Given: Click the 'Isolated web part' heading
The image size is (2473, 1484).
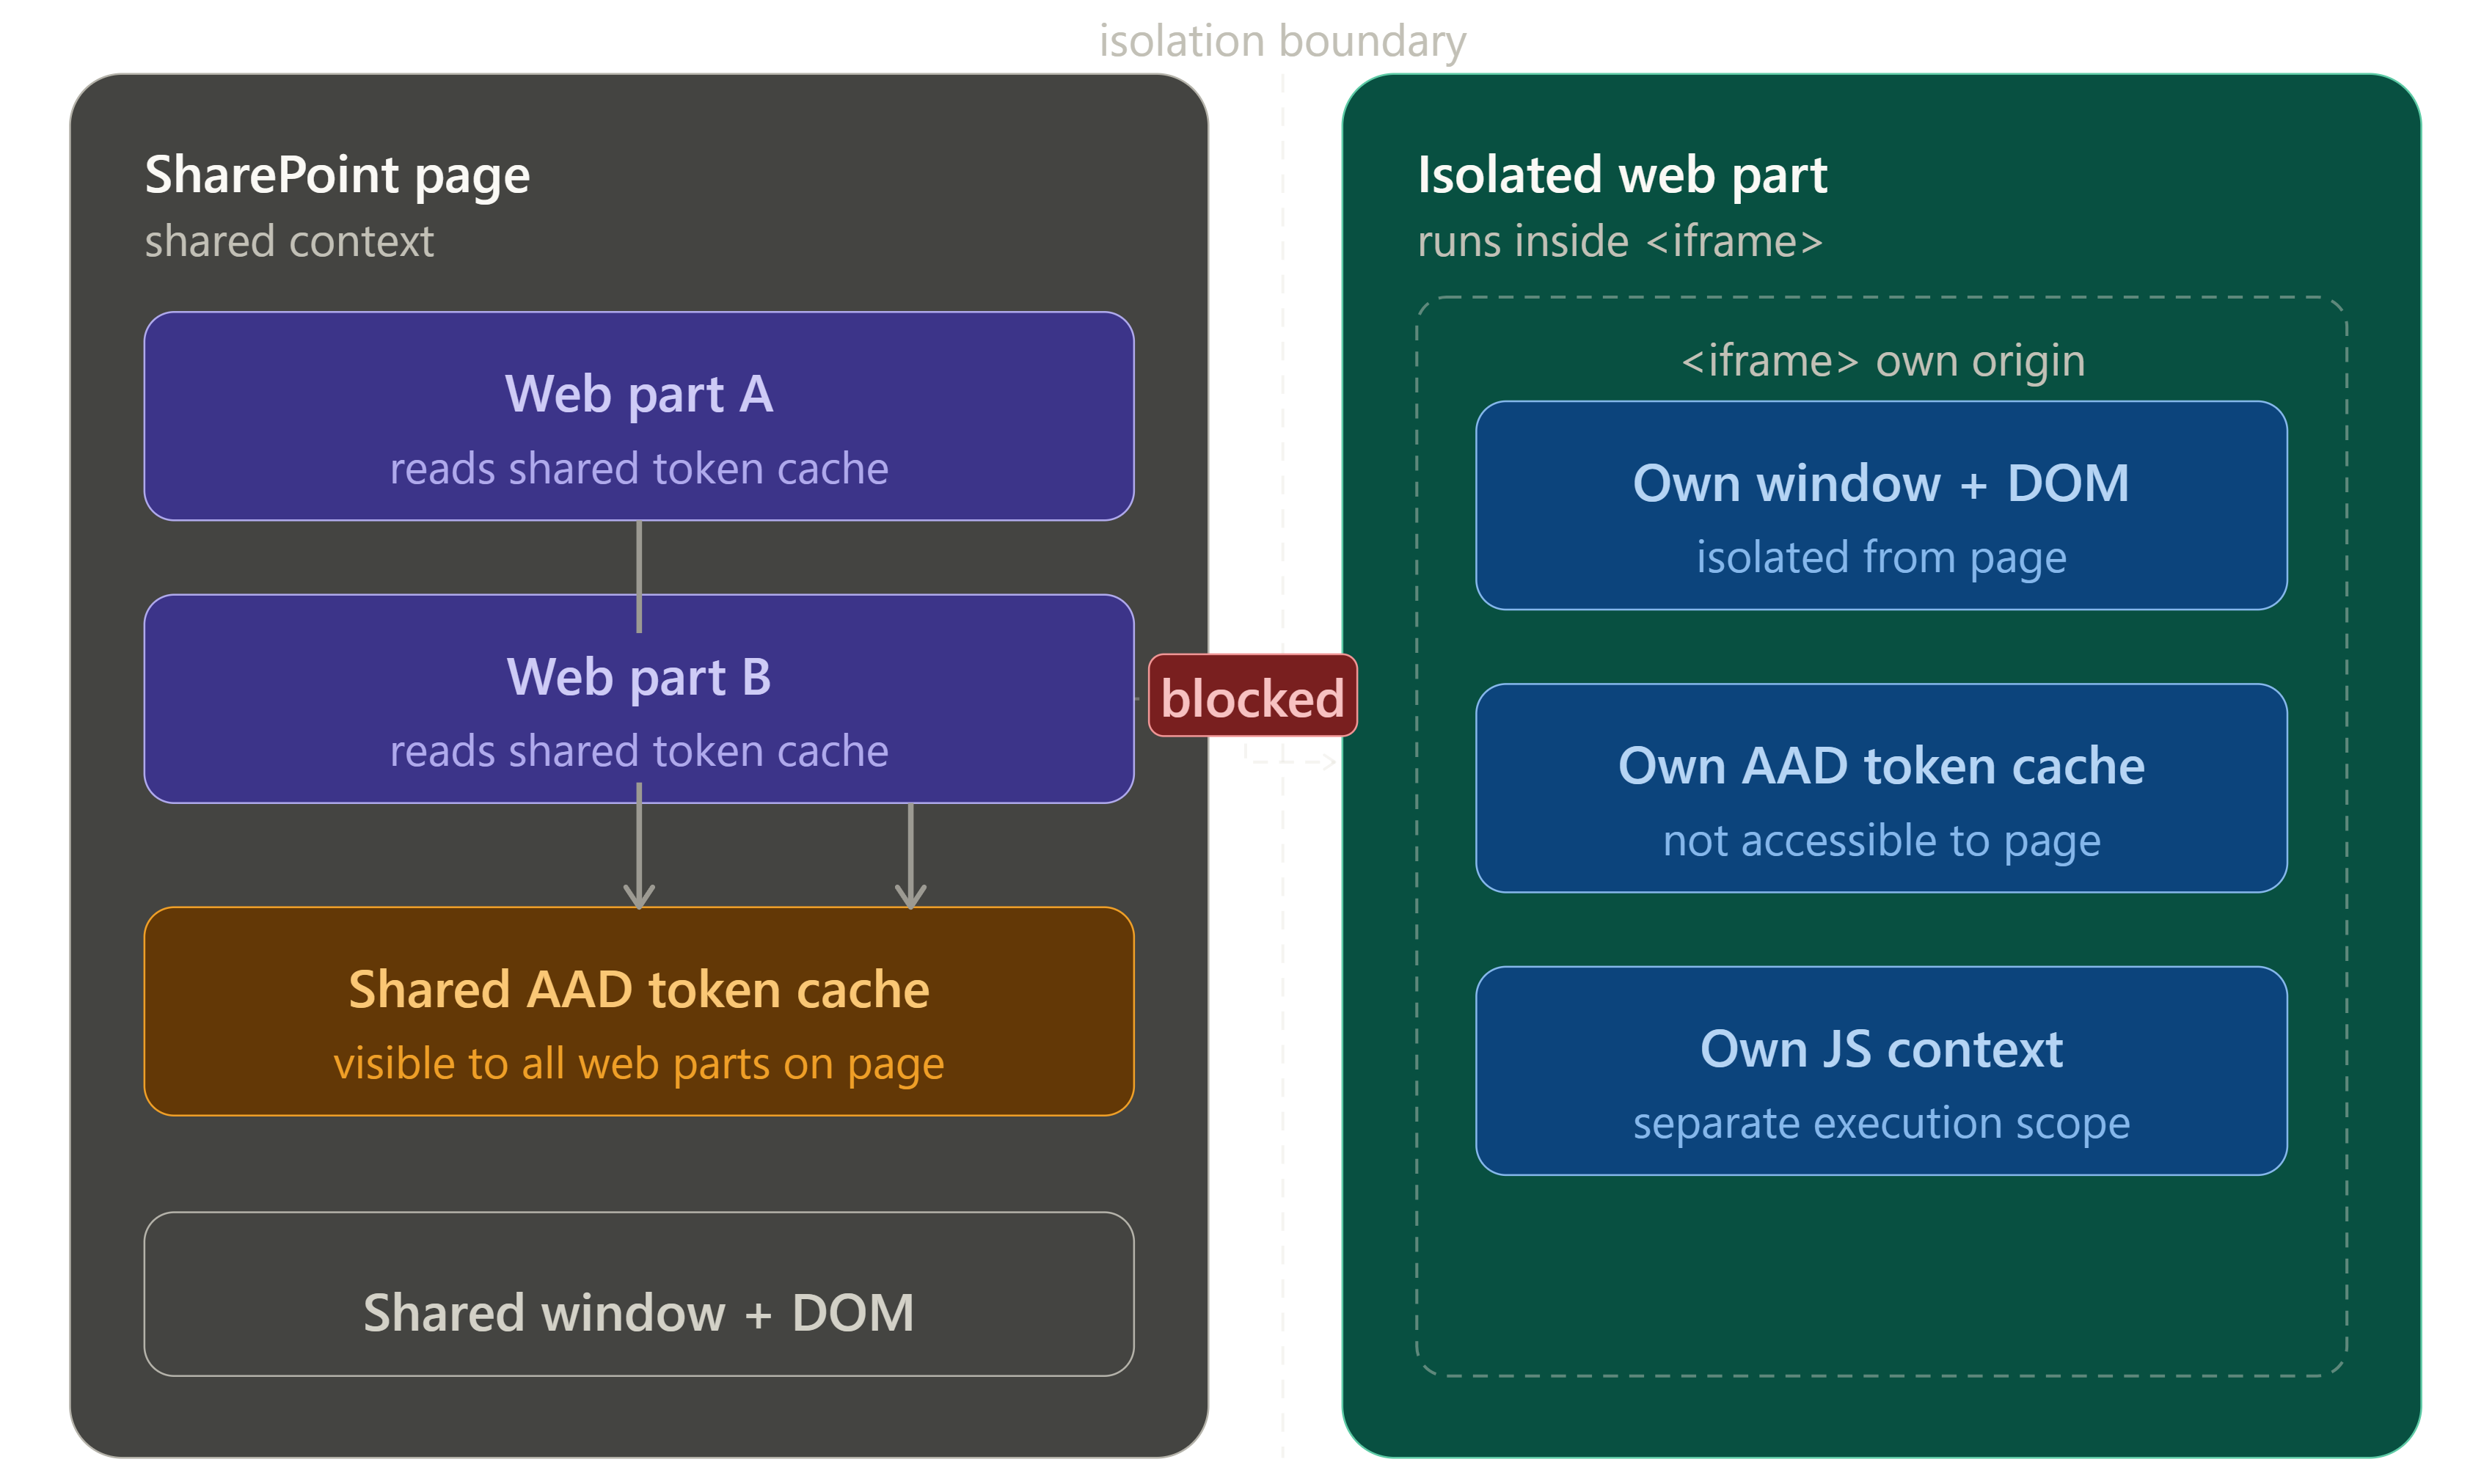Looking at the screenshot, I should coord(1622,175).
